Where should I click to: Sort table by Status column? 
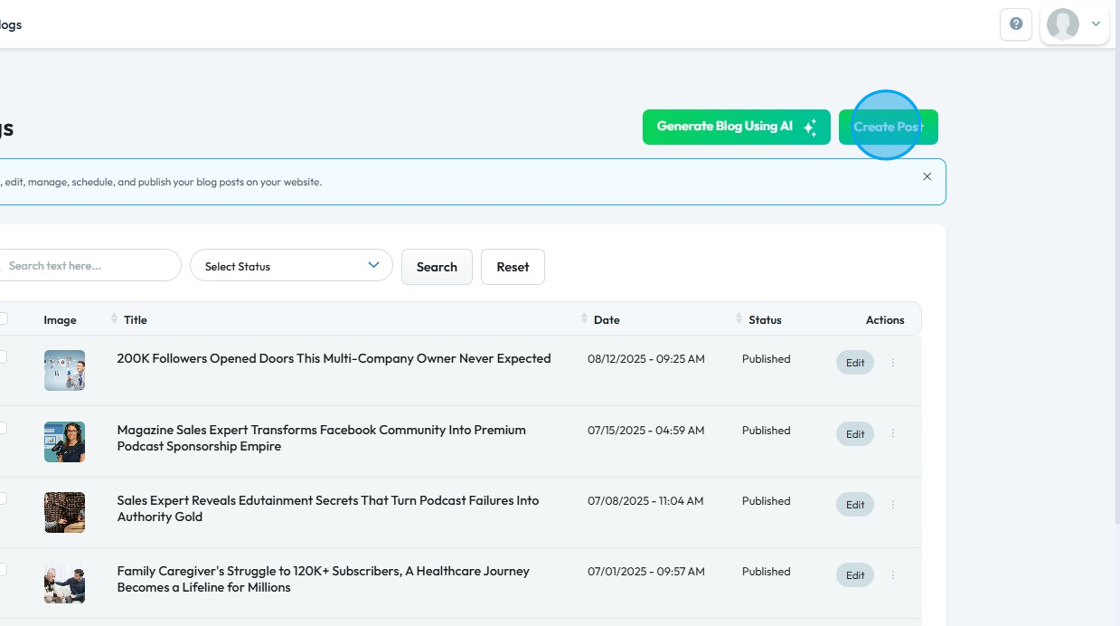click(x=764, y=320)
